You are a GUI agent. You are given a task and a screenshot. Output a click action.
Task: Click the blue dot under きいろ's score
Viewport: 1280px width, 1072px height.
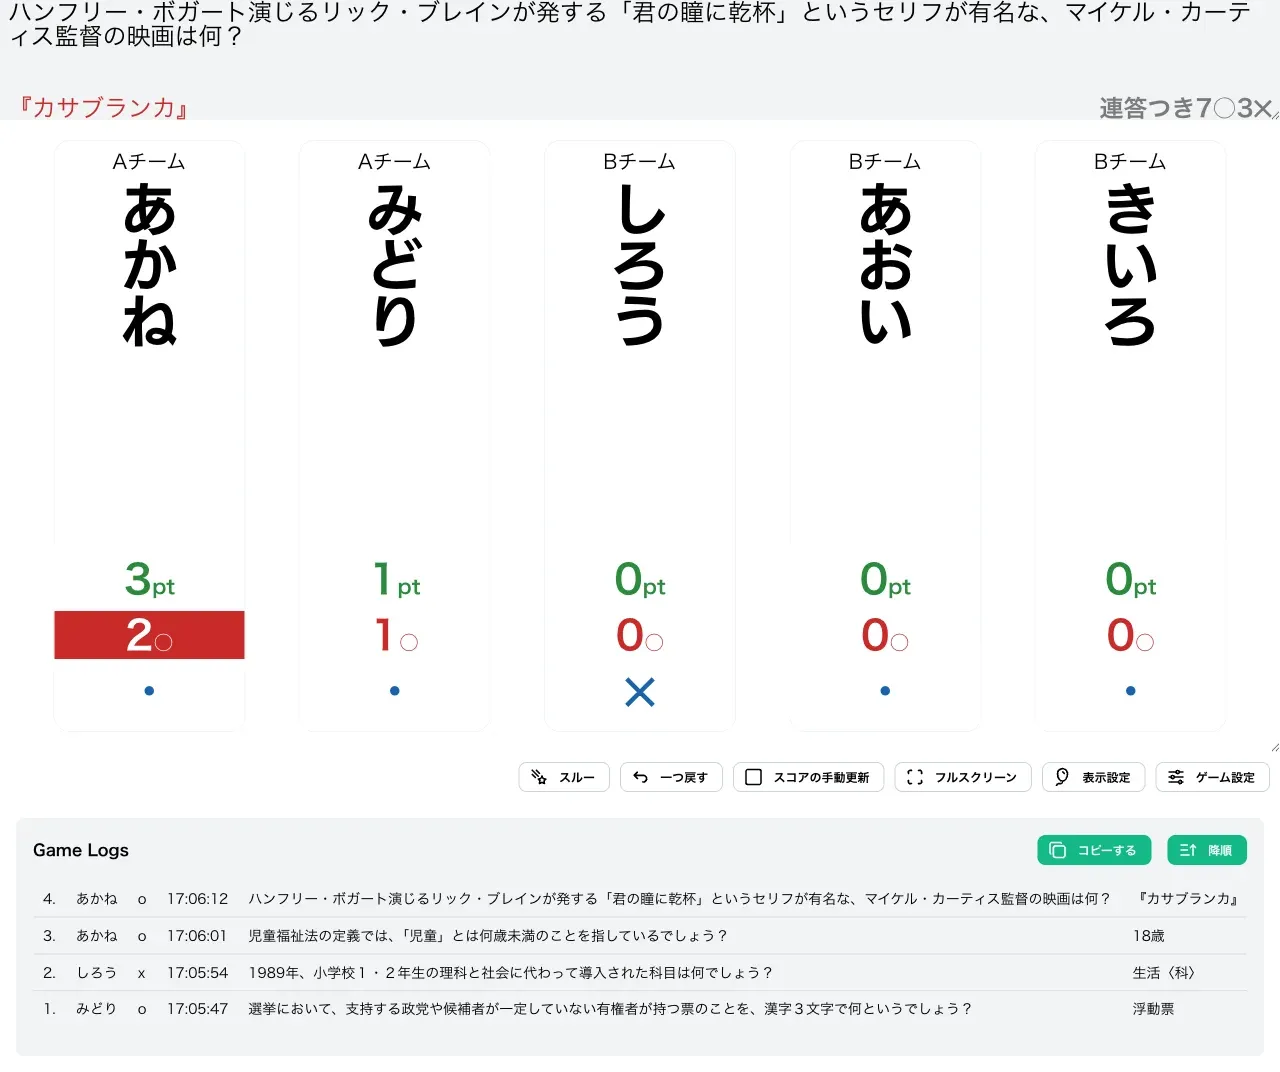coord(1131,691)
